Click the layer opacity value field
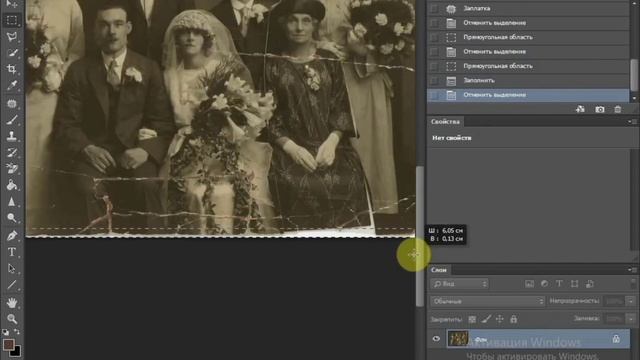640x360 pixels. click(x=614, y=301)
